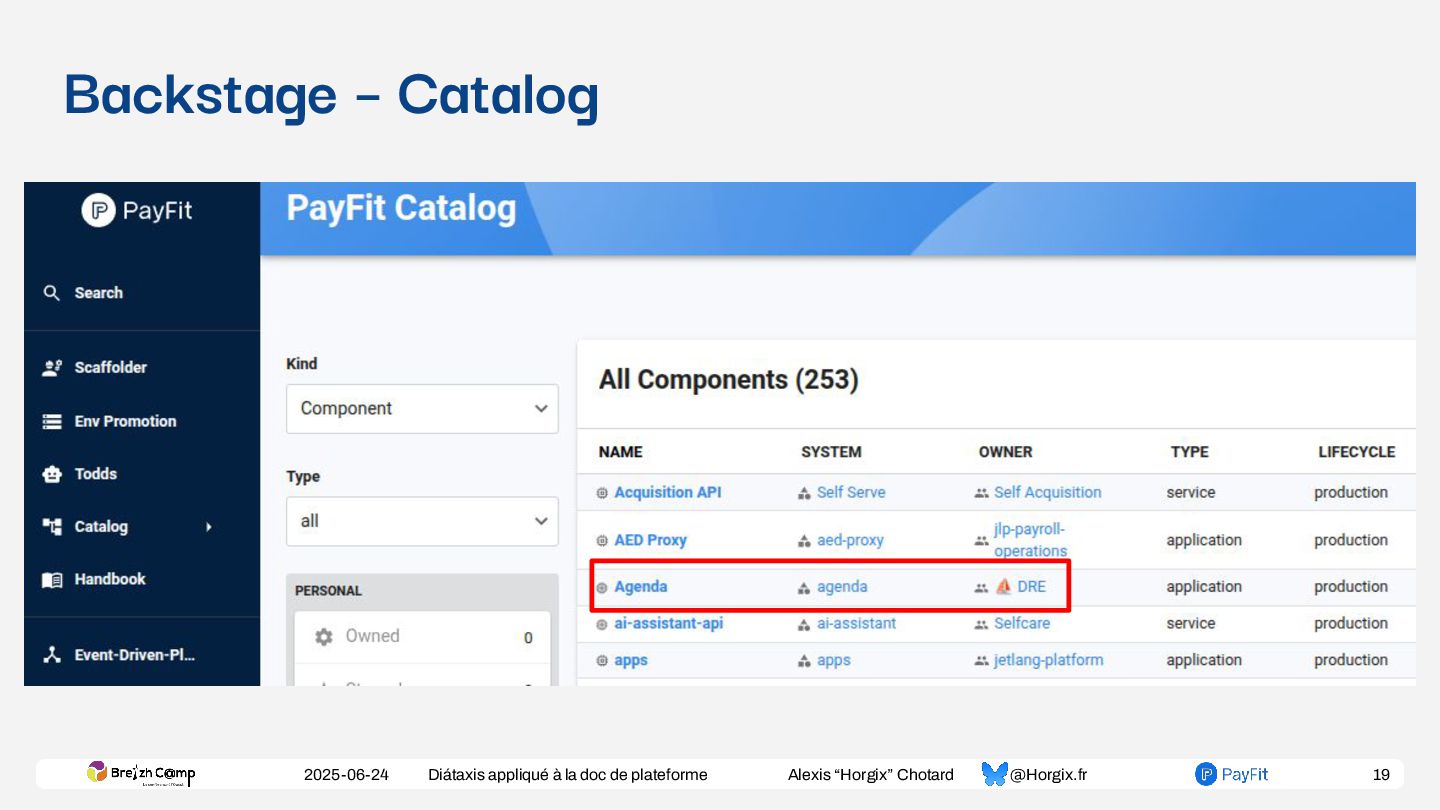This screenshot has width=1440, height=810.
Task: Open the Selfcare owner group
Action: (x=1022, y=623)
